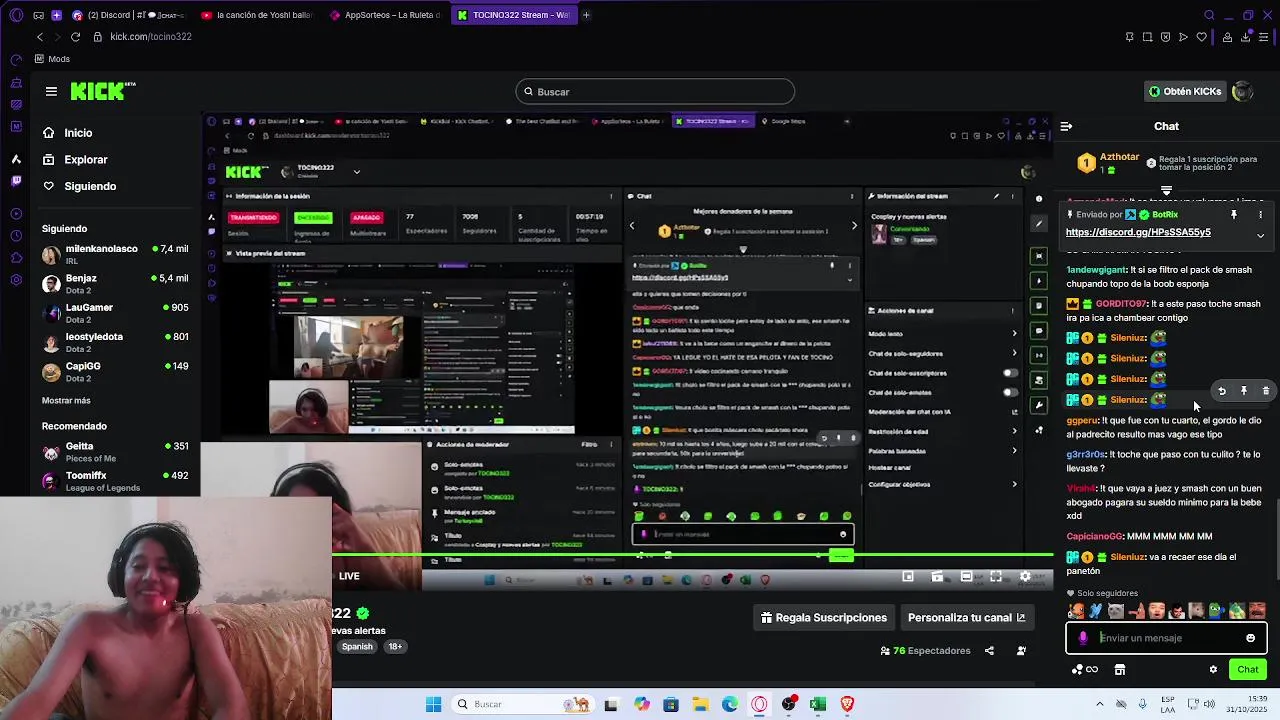Collapse the top gifters leaderboard handle
Screen dimensions: 1280x720
(x=1166, y=190)
